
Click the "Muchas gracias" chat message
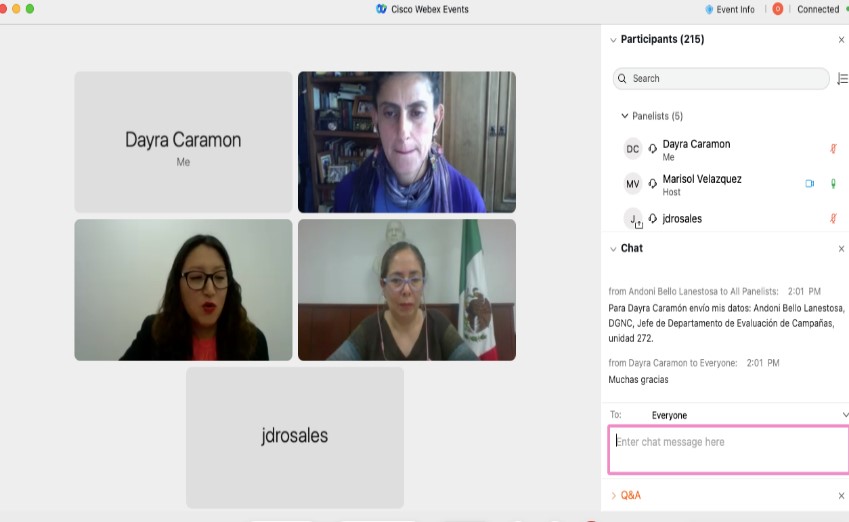tap(638, 380)
